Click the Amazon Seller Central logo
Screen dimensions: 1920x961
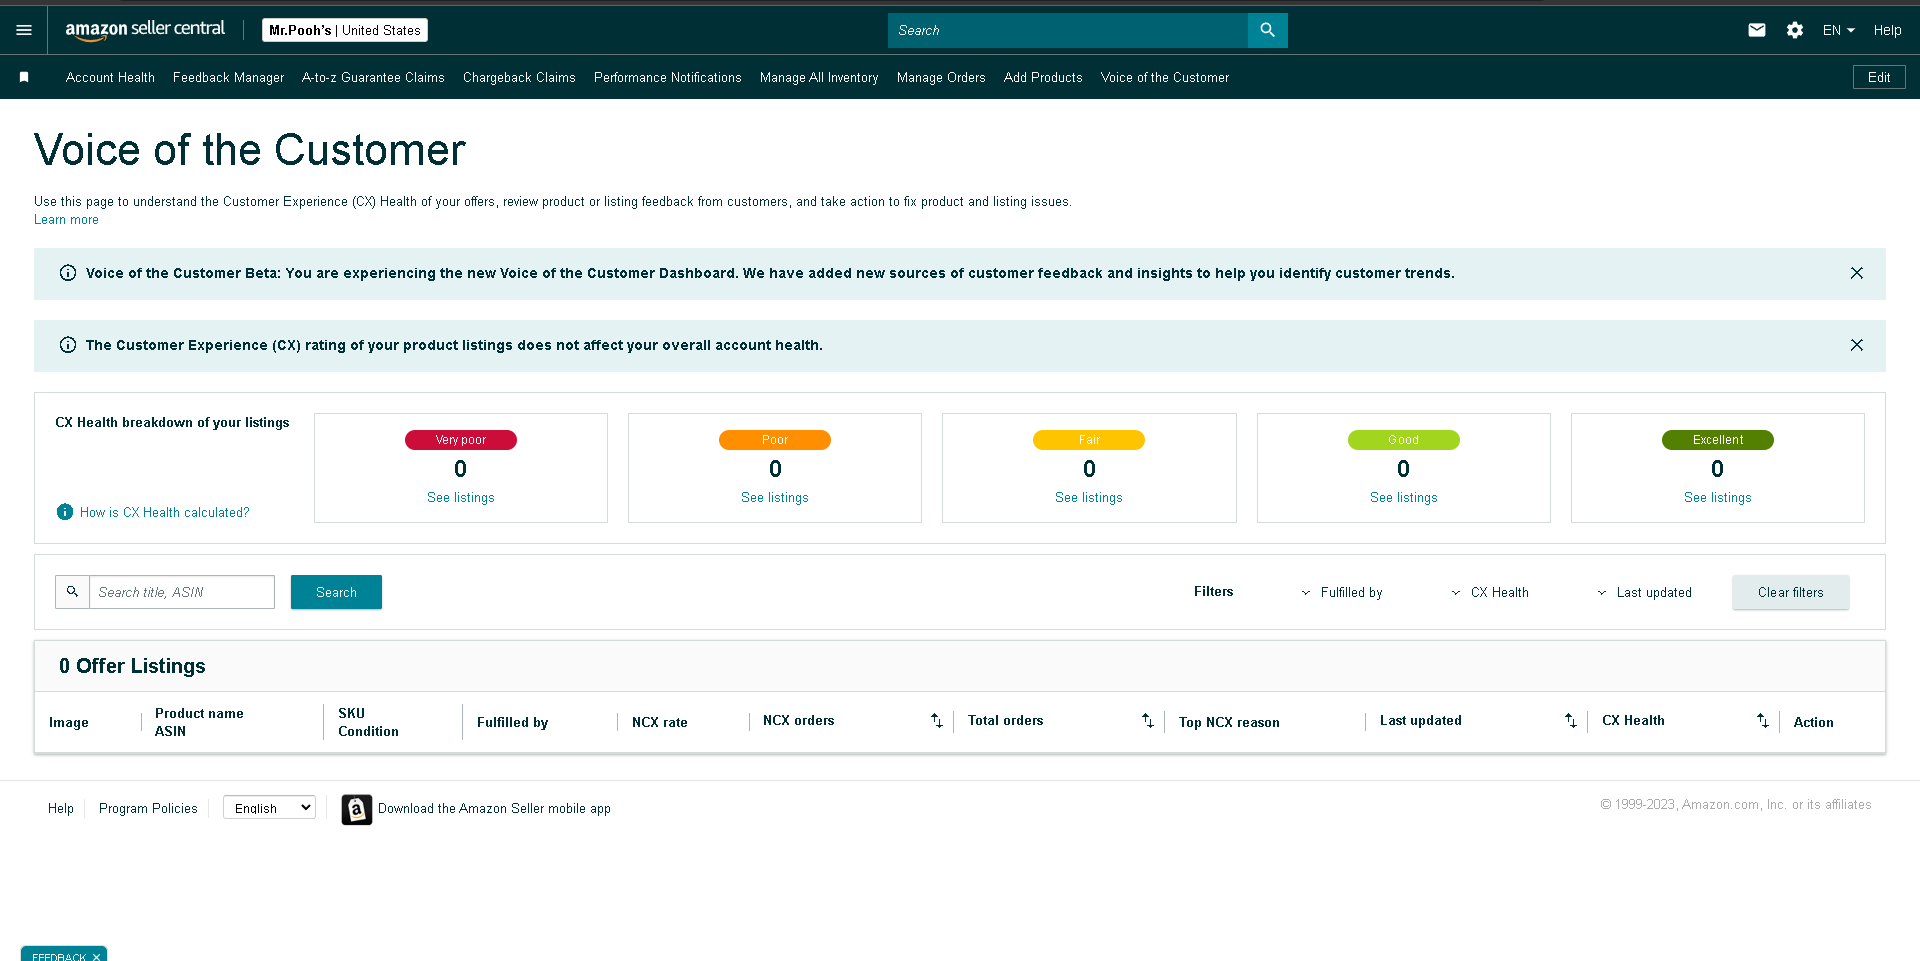click(x=145, y=30)
